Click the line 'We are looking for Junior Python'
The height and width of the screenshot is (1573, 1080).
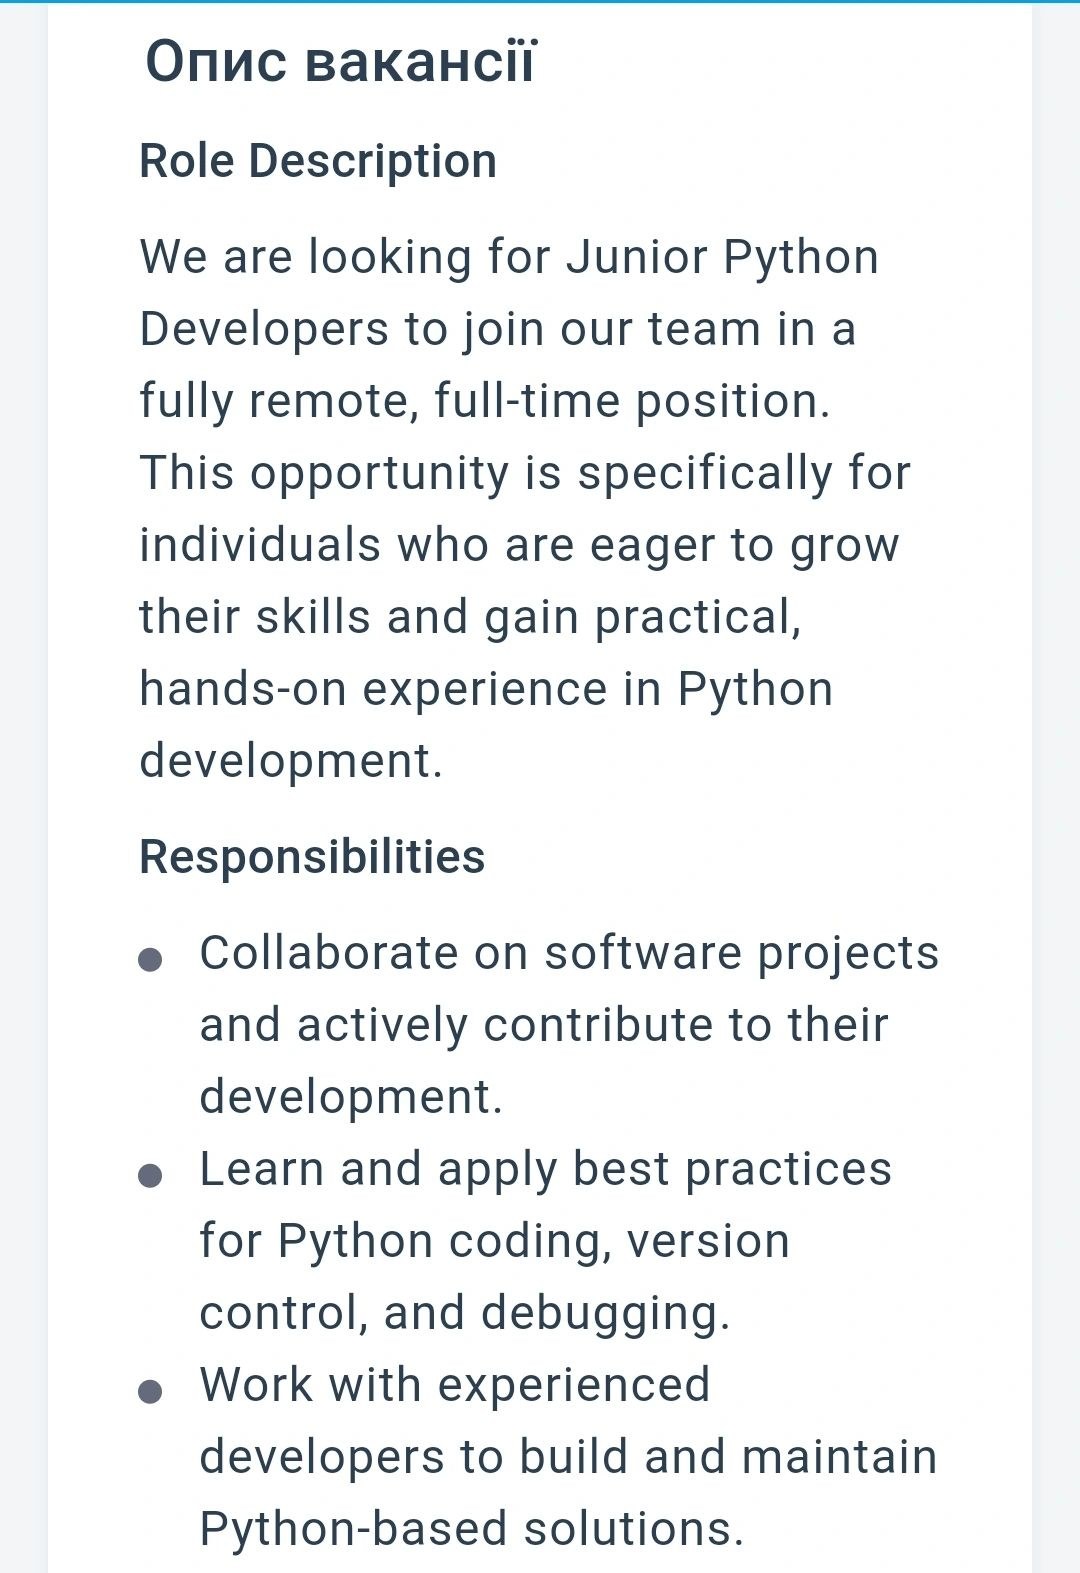(x=509, y=257)
